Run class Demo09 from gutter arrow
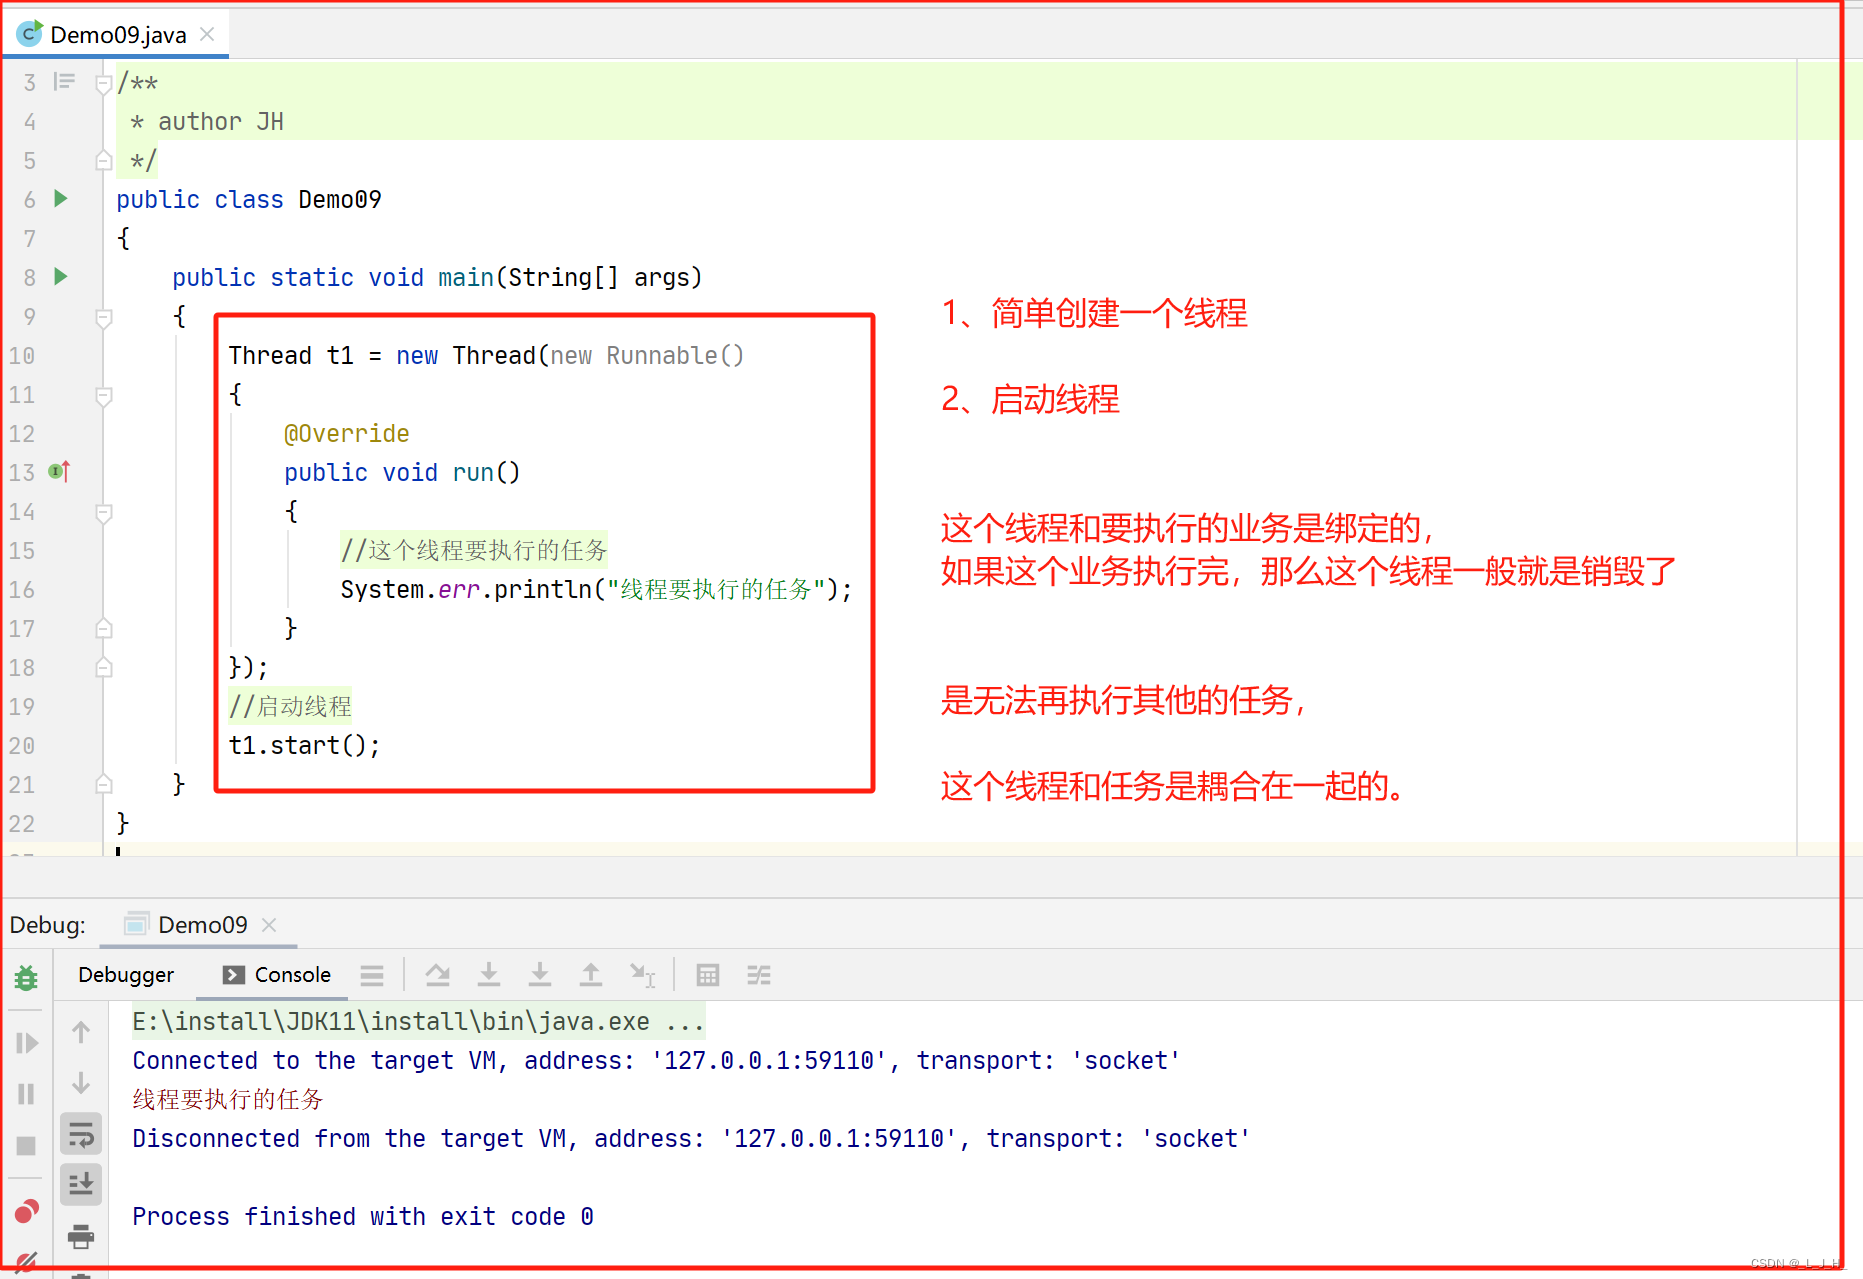 pos(60,198)
